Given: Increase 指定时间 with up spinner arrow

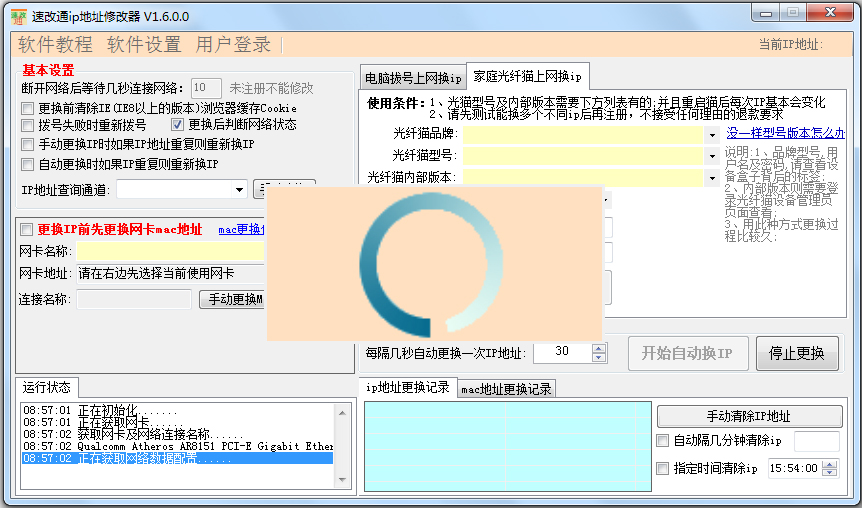Looking at the screenshot, I should click(830, 464).
